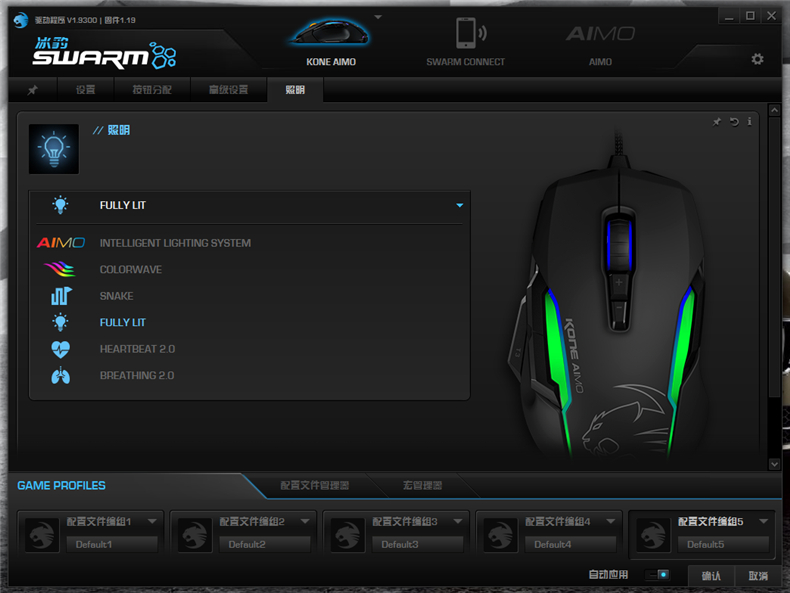Select the Default4 profile
790x593 pixels.
571,544
